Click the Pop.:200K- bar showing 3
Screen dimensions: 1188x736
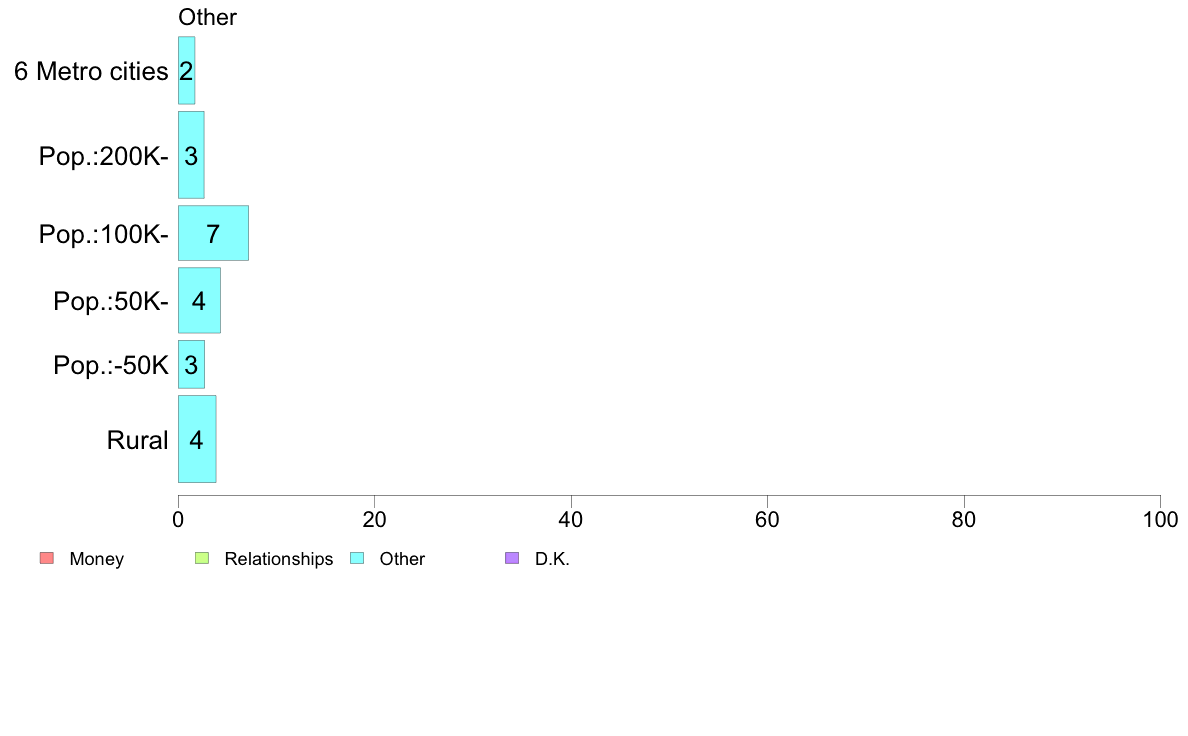pos(191,155)
